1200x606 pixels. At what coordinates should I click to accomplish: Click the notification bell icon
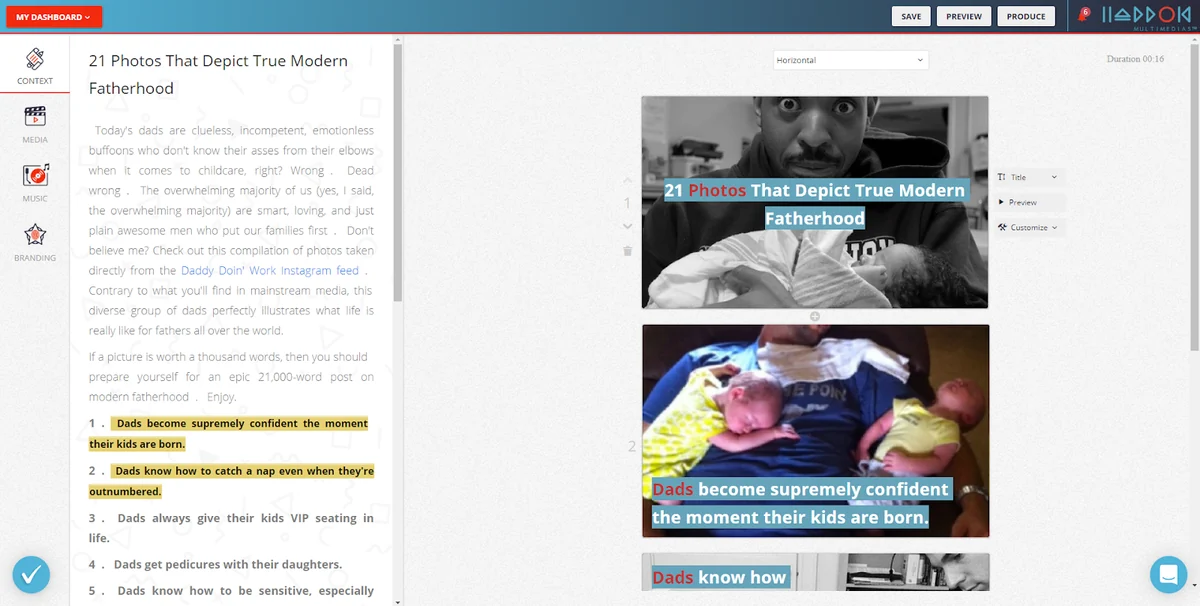(1083, 15)
